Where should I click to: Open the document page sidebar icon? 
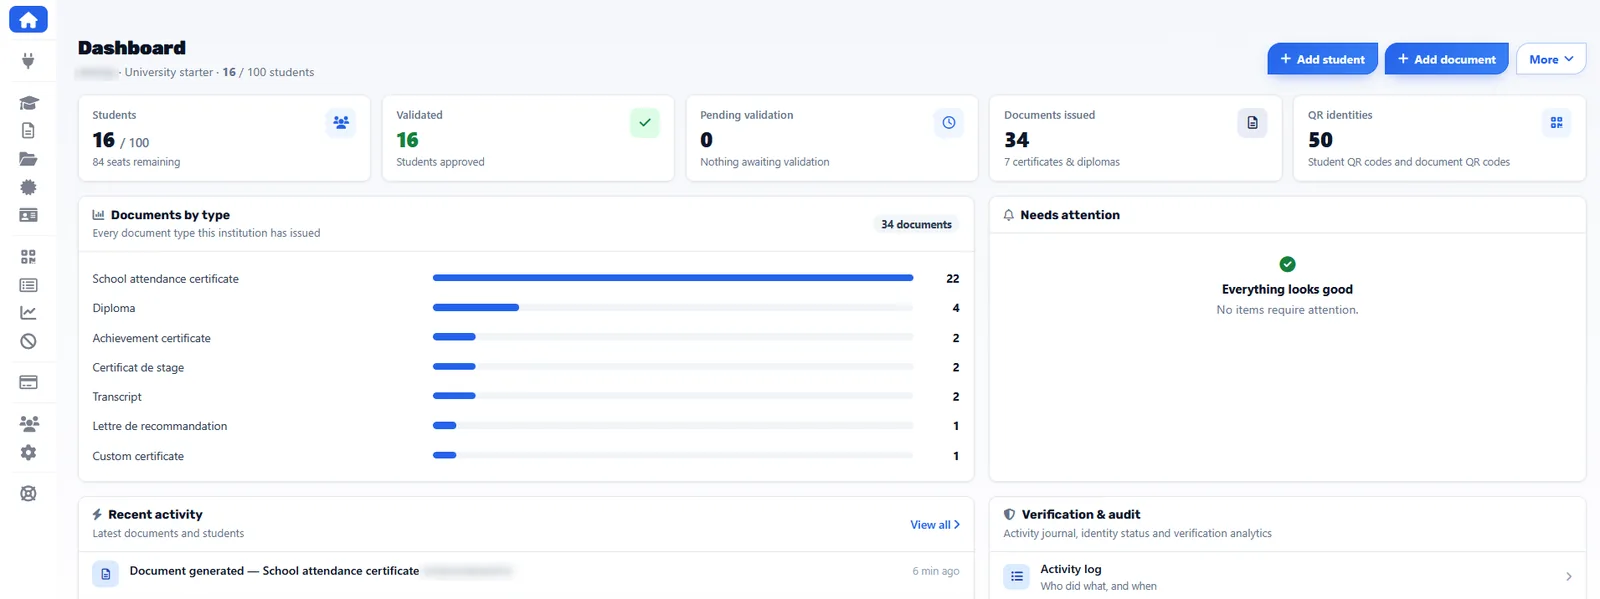28,131
